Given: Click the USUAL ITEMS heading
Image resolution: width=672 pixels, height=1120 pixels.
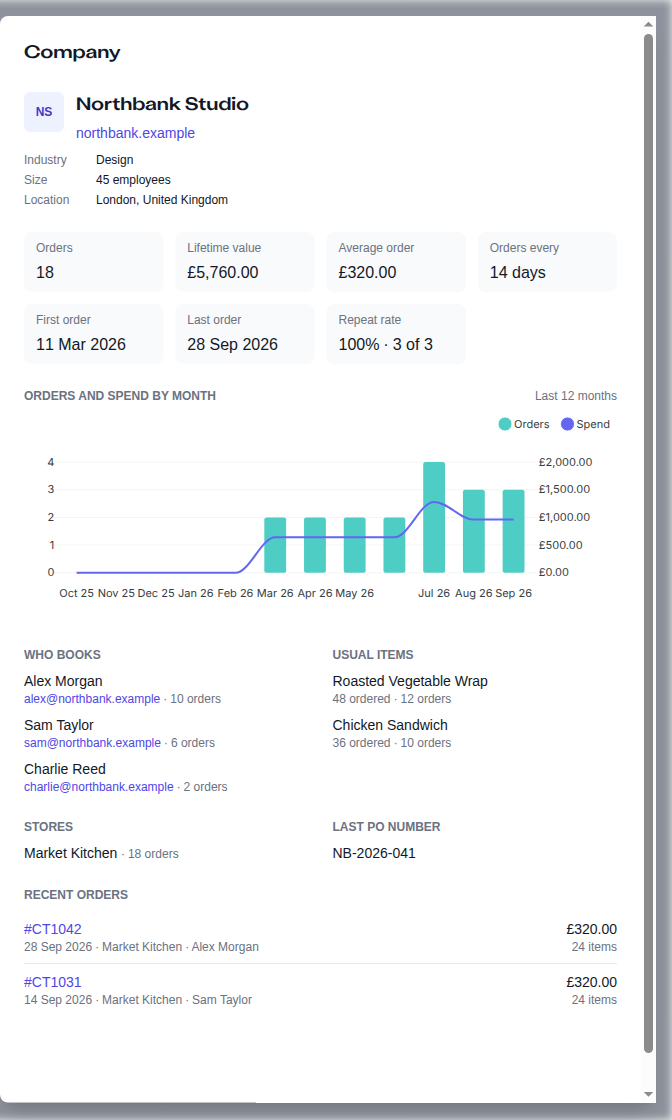Looking at the screenshot, I should 373,654.
